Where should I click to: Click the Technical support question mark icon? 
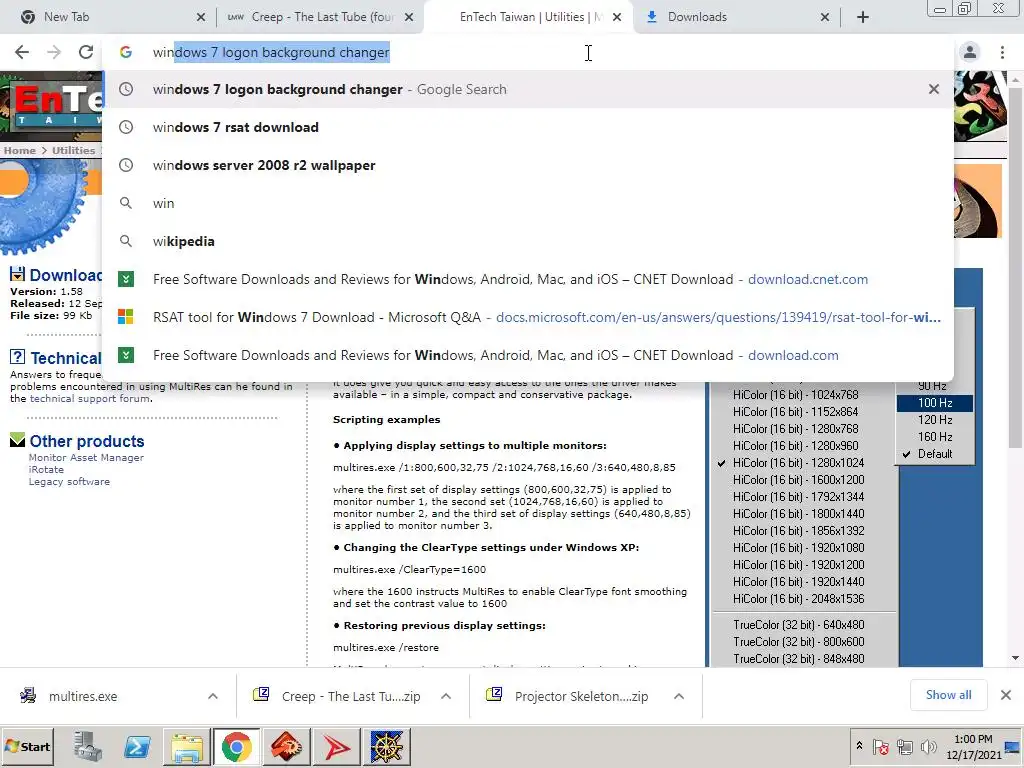tap(18, 357)
